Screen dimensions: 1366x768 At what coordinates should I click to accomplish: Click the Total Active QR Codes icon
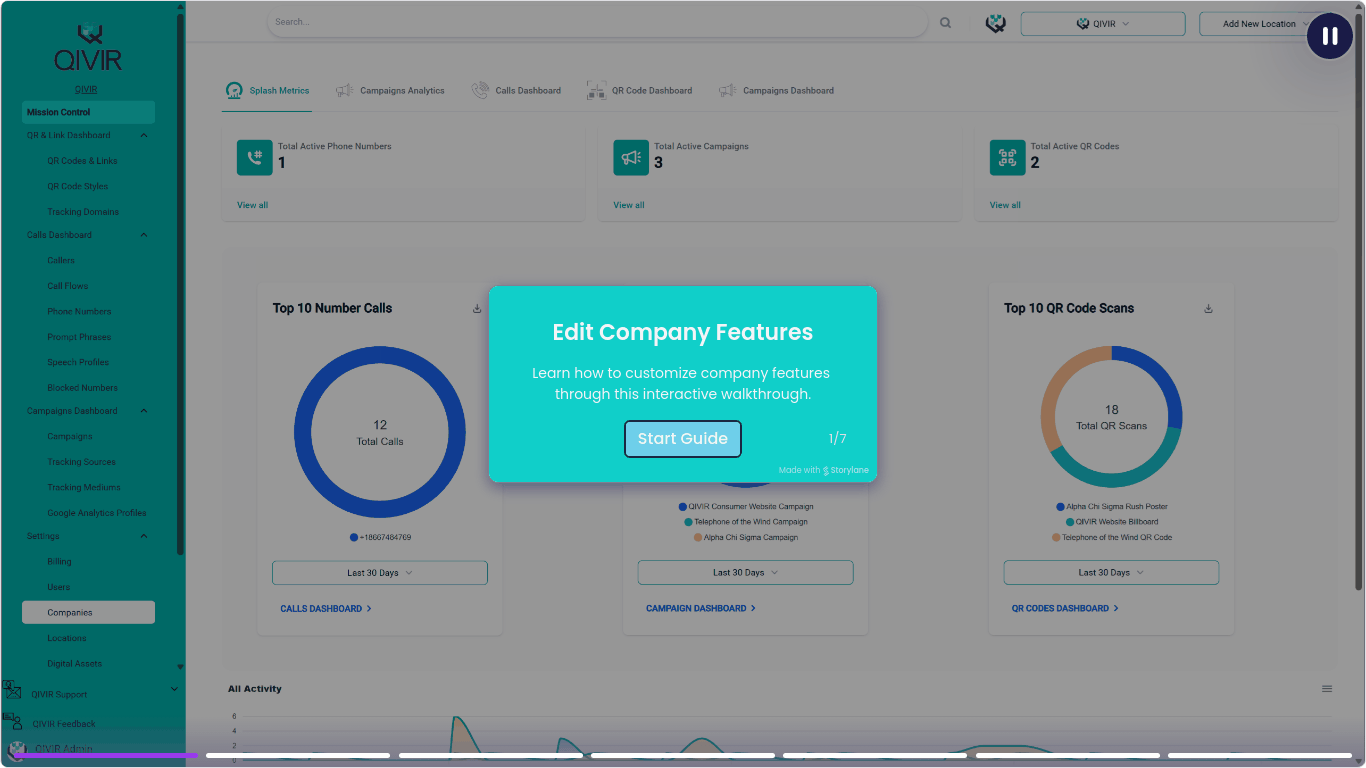(x=1008, y=158)
